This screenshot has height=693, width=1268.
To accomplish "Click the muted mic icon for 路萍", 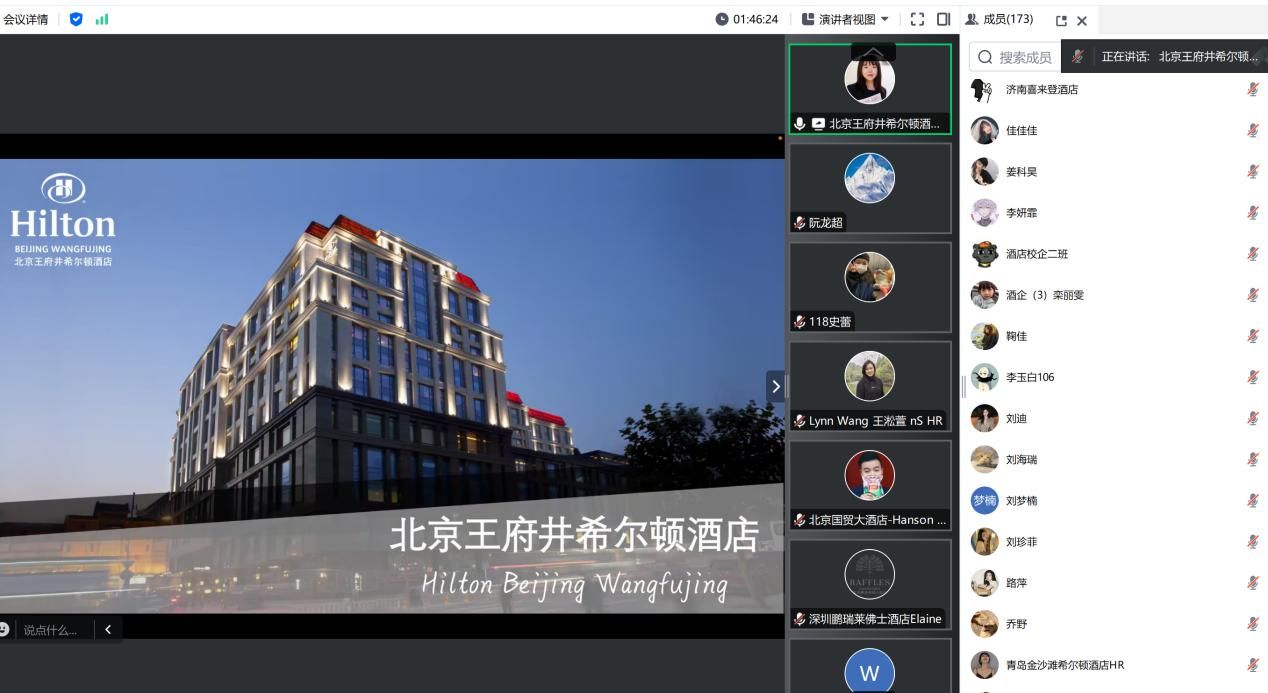I will click(1252, 582).
